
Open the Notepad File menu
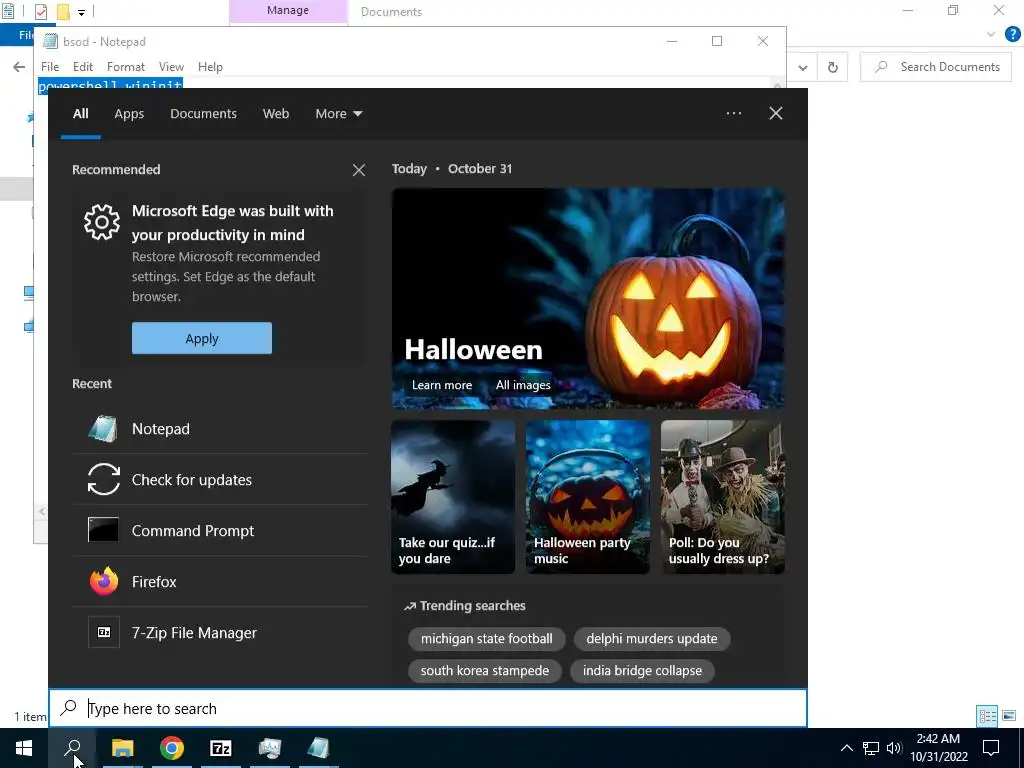pos(50,67)
